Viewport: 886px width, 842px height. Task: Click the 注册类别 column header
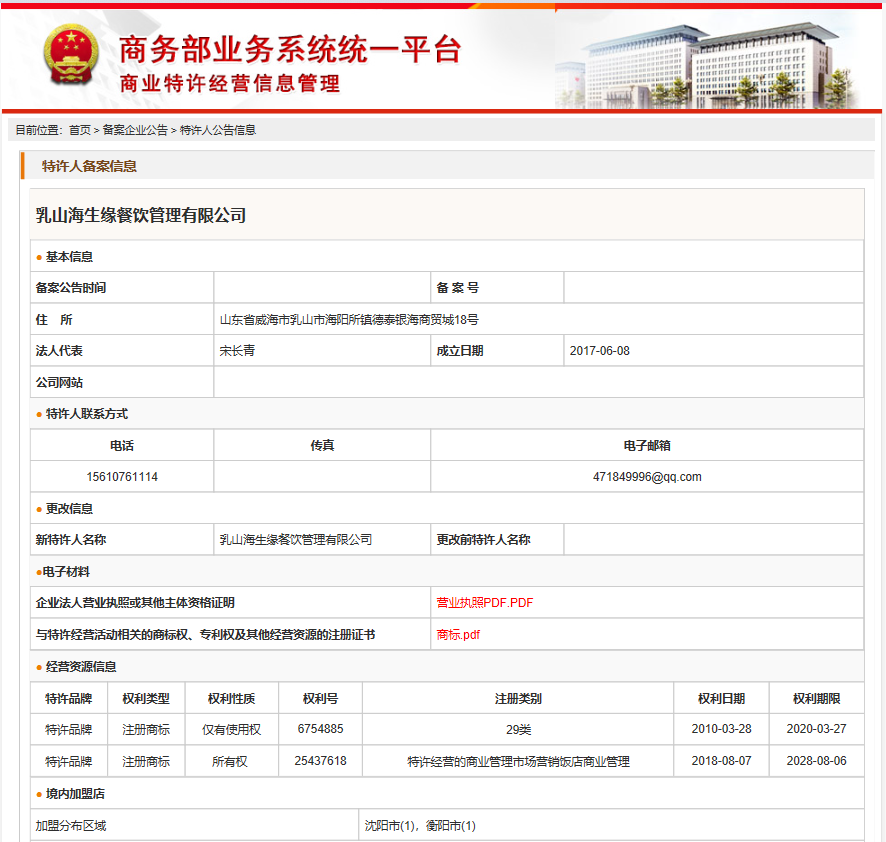tap(518, 699)
